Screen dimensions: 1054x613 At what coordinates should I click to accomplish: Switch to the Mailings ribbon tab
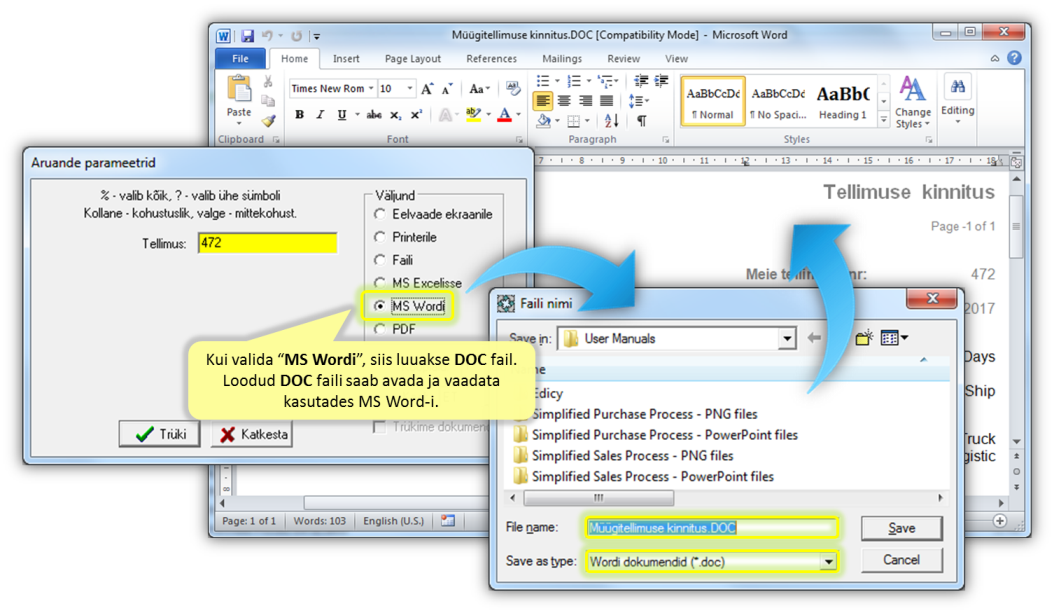[562, 58]
